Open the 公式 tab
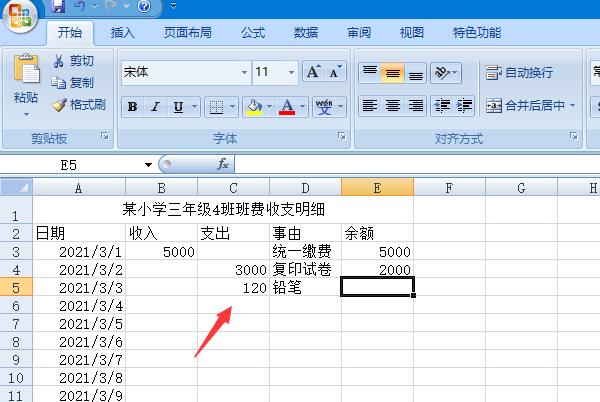The width and height of the screenshot is (600, 402). click(x=253, y=33)
